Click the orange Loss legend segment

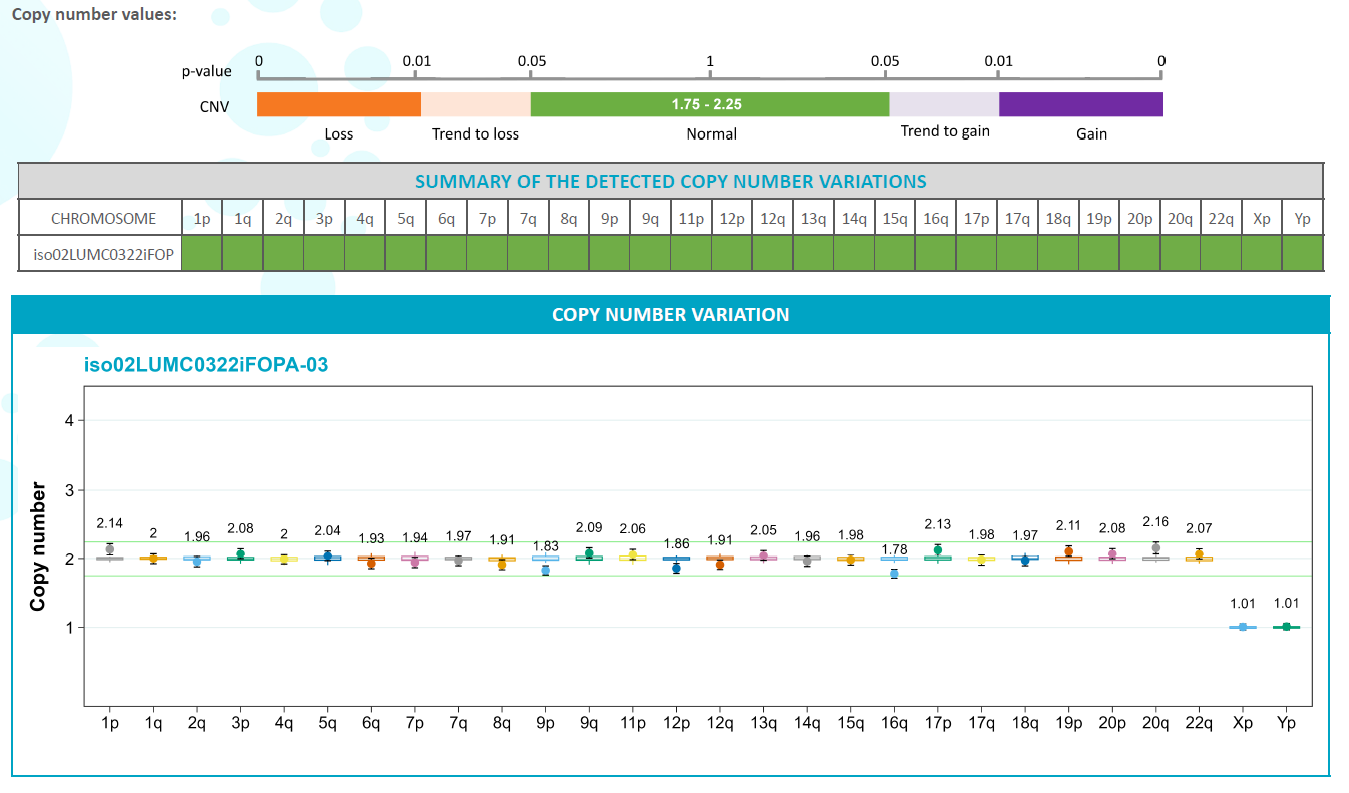[339, 105]
